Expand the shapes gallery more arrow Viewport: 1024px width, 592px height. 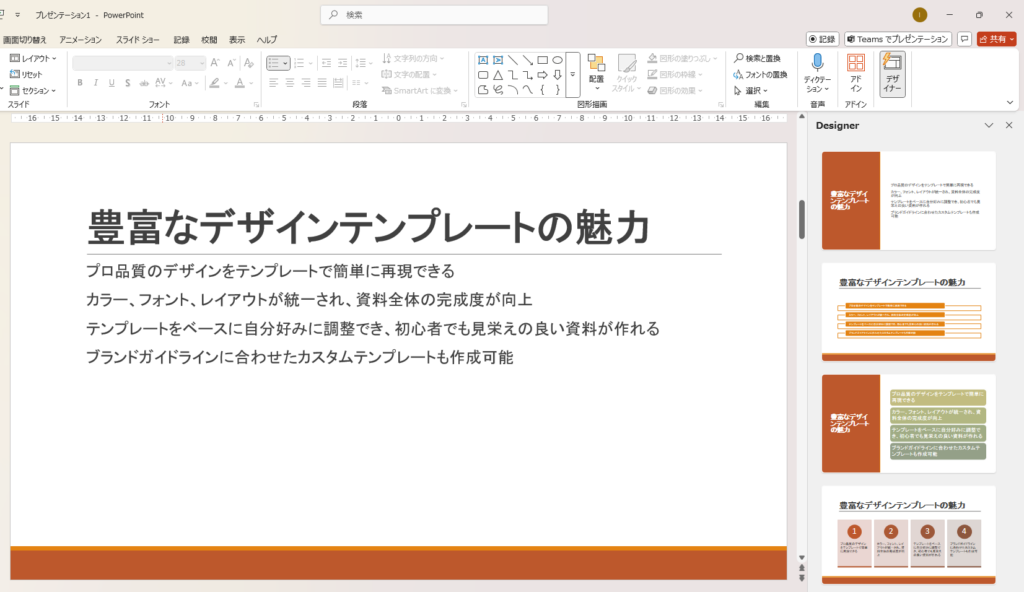point(573,75)
